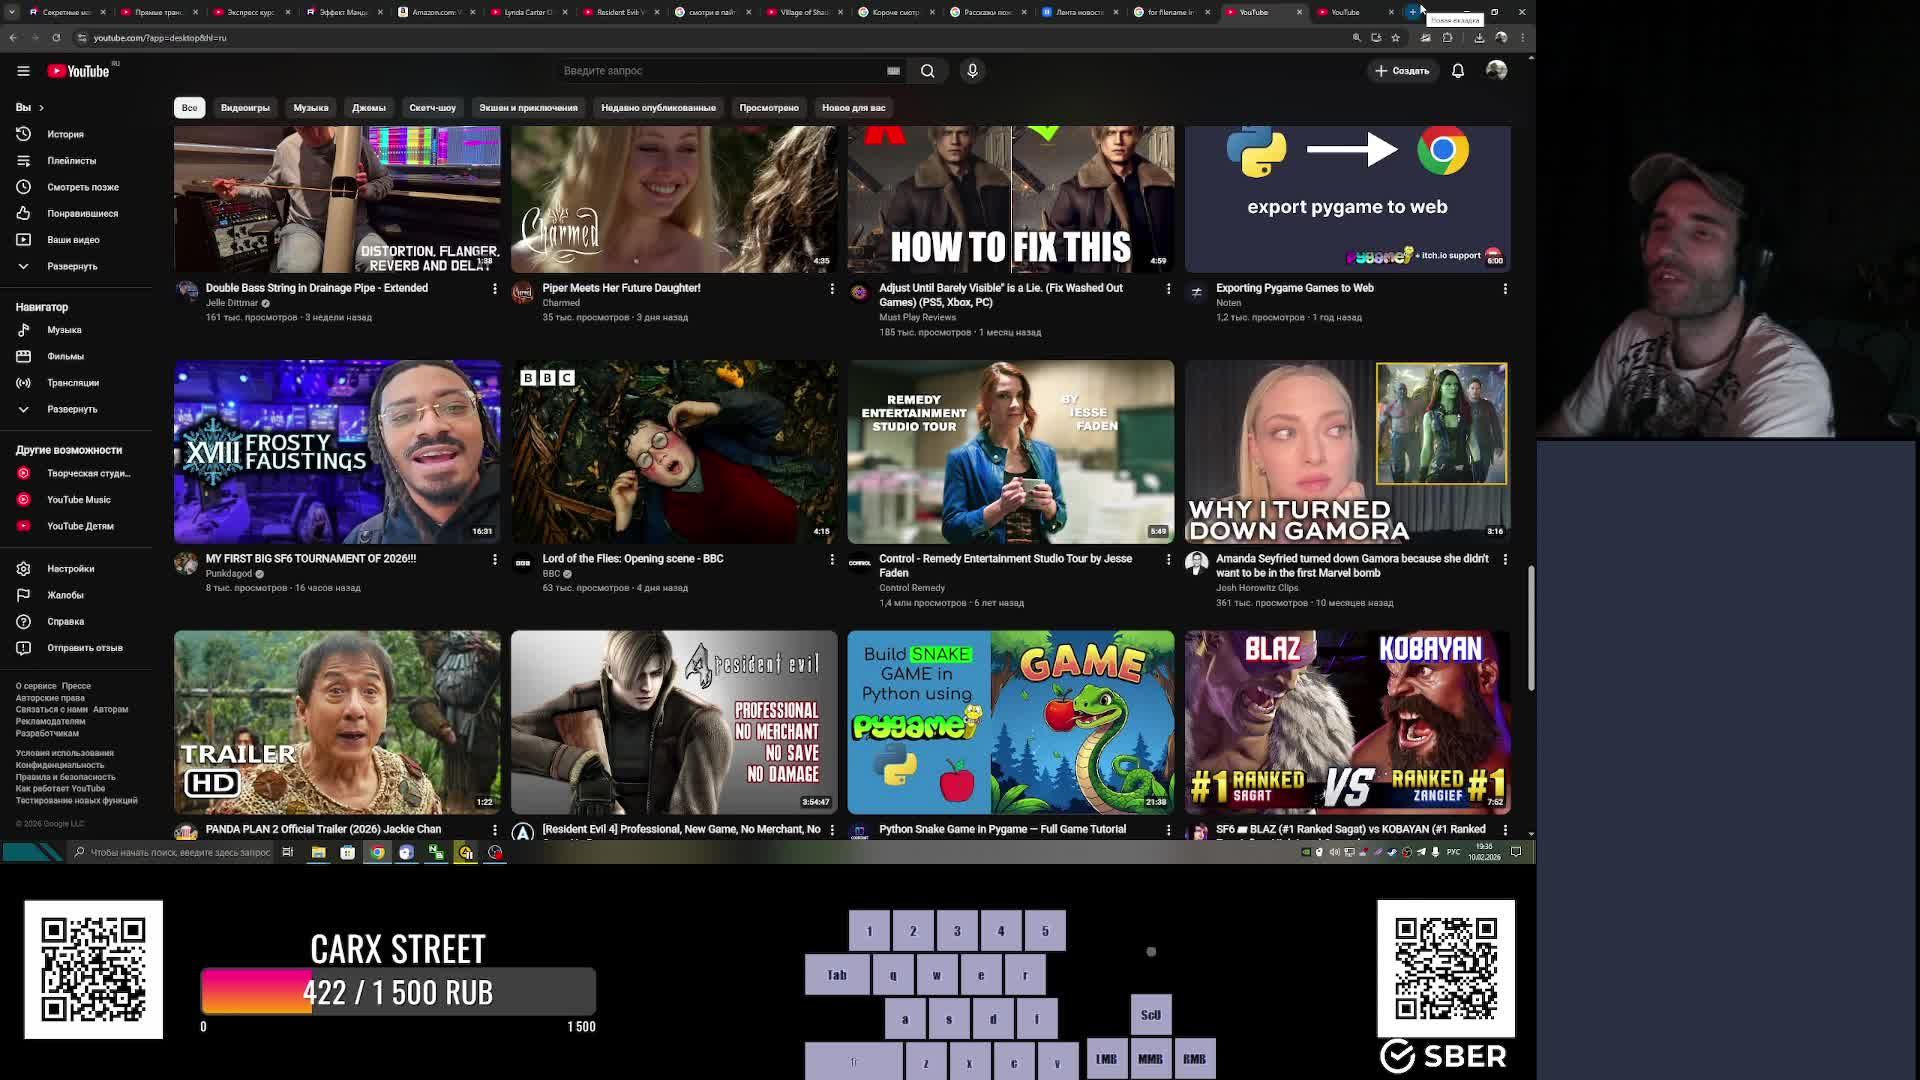Select 'Недавно опубликованные' filter chip
This screenshot has width=1920, height=1080.
coord(657,107)
